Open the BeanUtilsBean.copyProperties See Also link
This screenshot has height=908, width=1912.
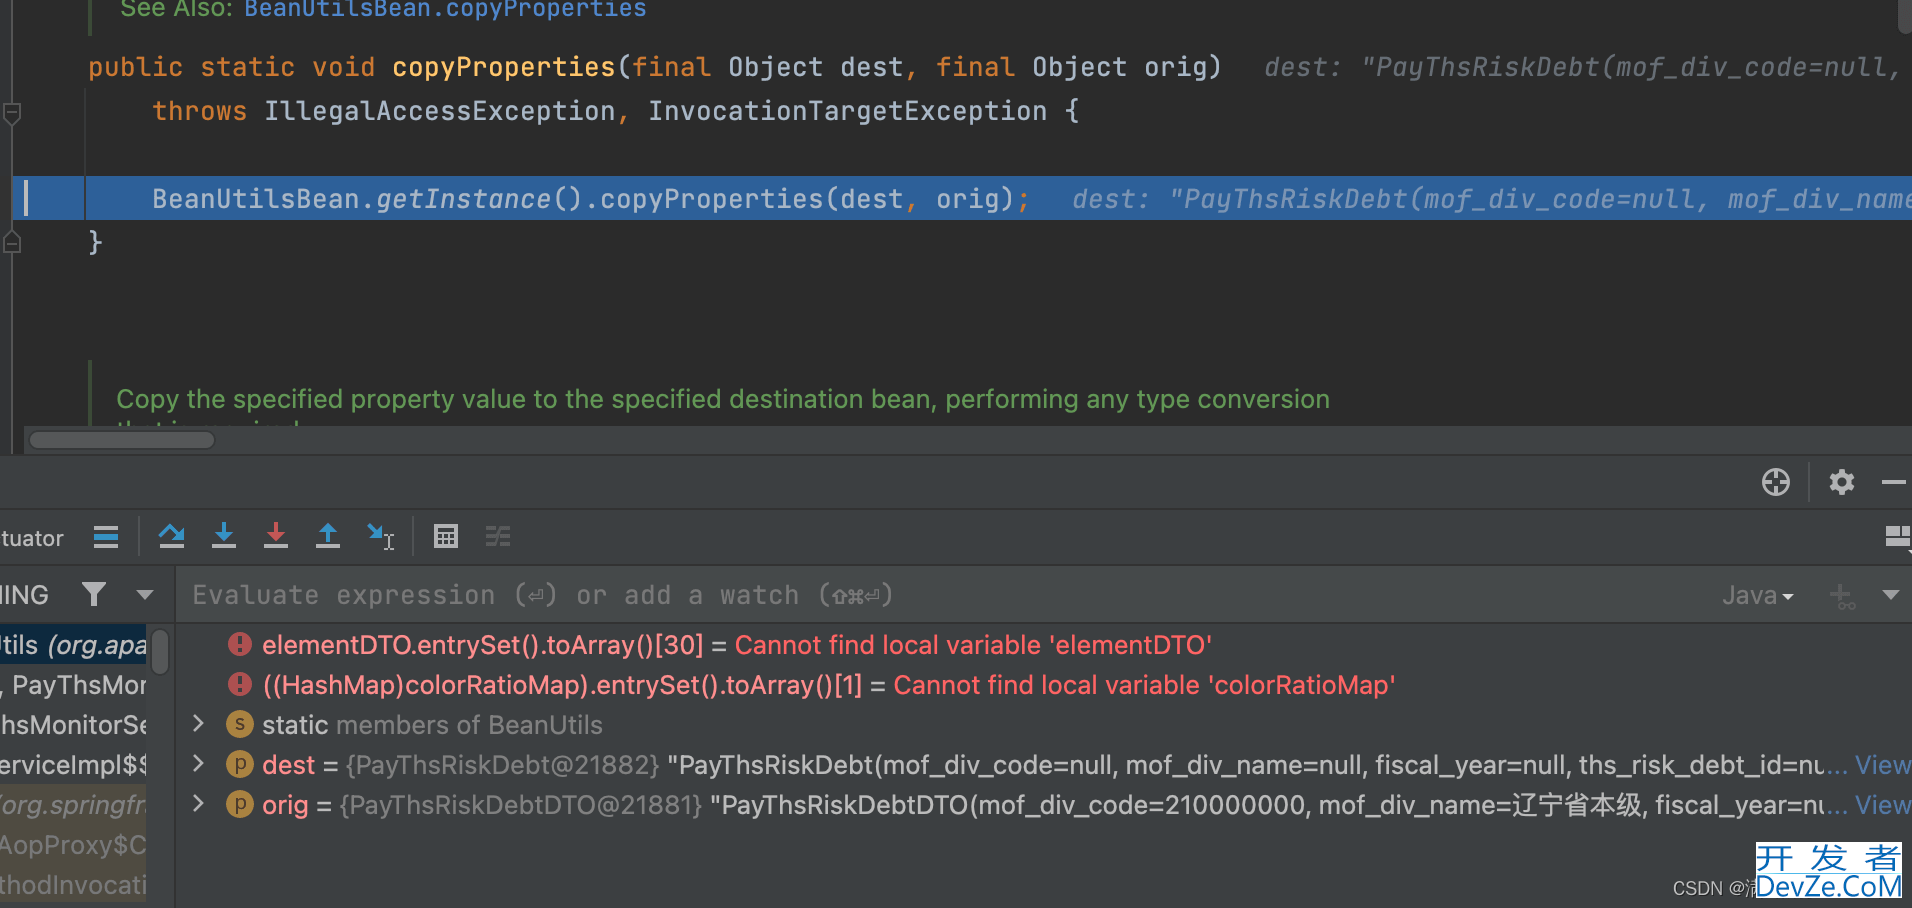coord(445,9)
